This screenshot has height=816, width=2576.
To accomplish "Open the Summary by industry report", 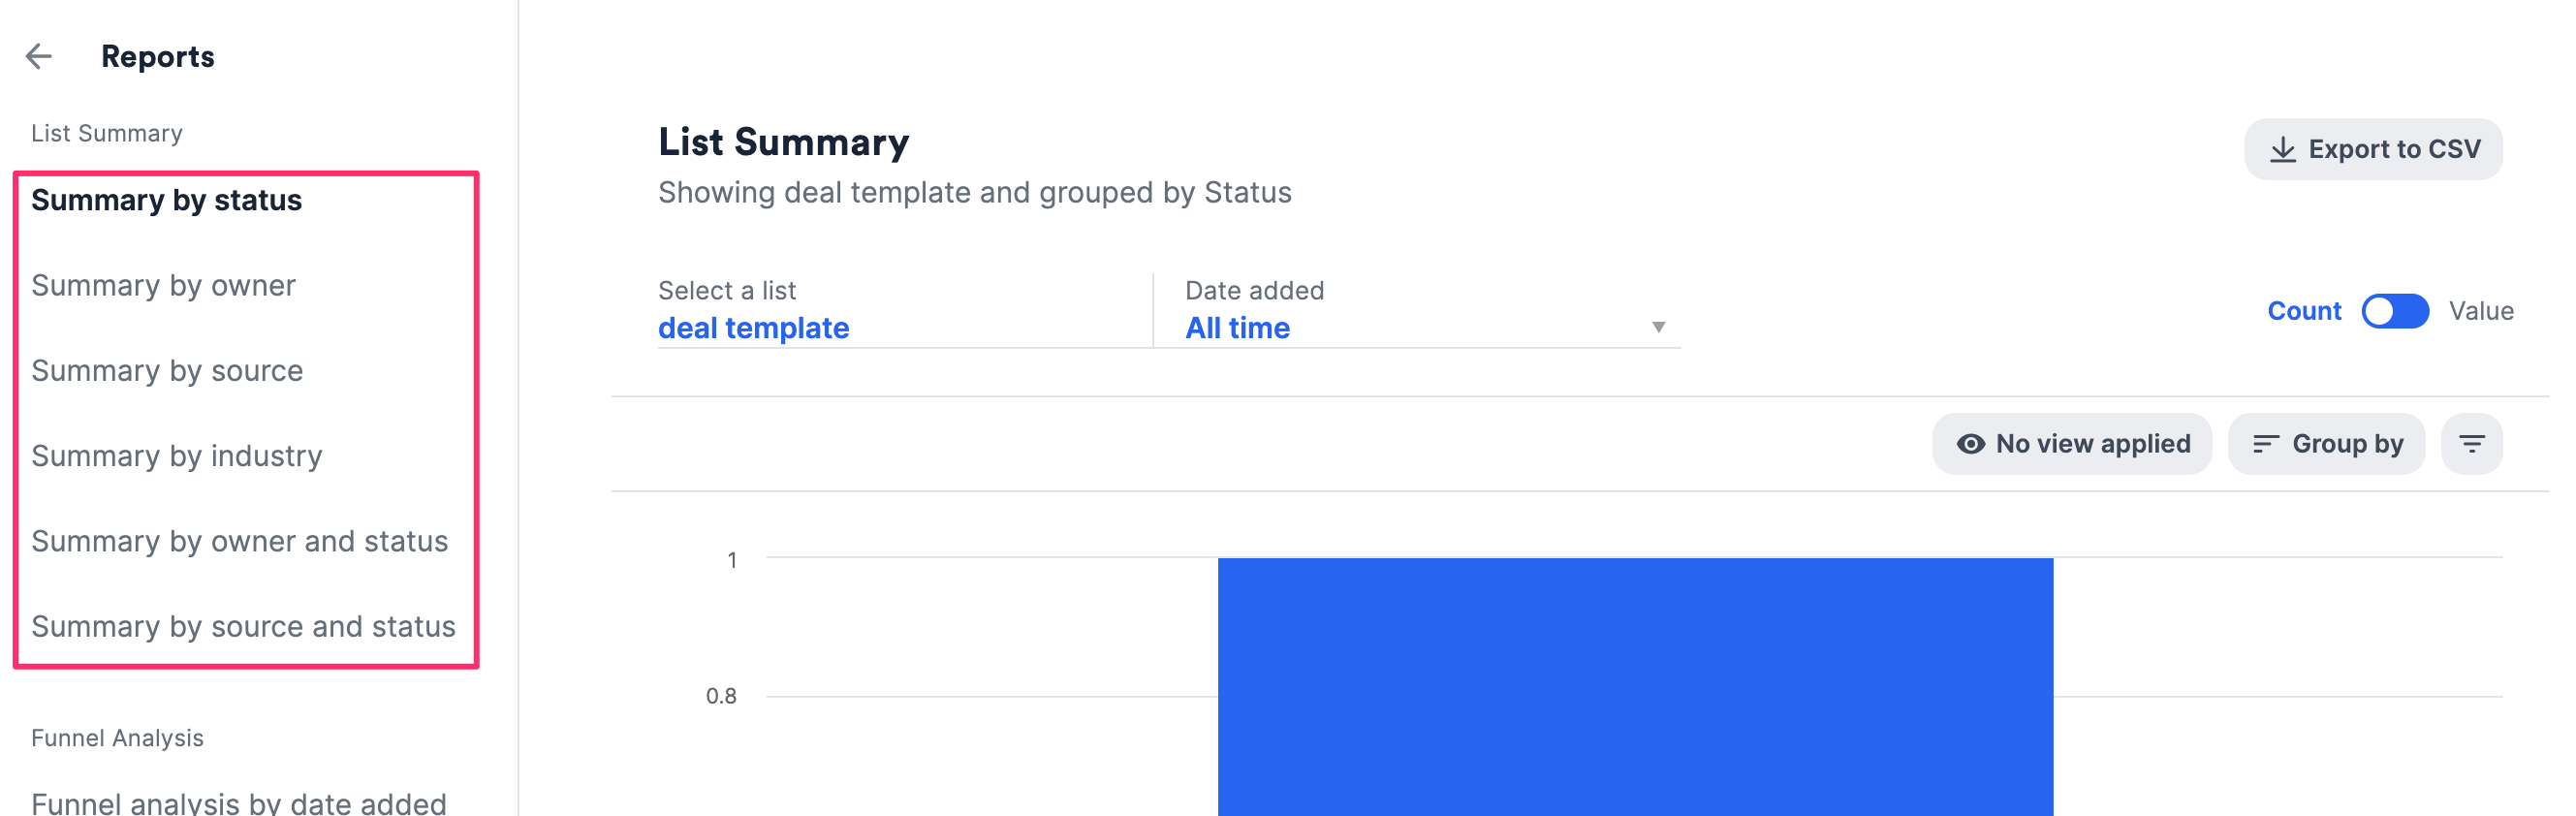I will [177, 455].
